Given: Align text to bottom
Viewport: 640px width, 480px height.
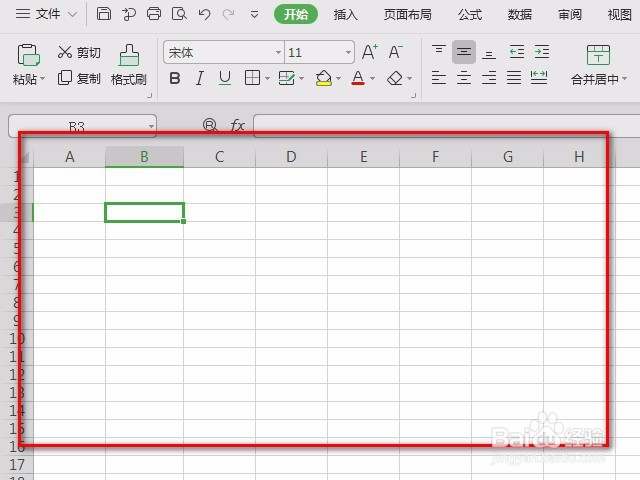Looking at the screenshot, I should tap(489, 53).
